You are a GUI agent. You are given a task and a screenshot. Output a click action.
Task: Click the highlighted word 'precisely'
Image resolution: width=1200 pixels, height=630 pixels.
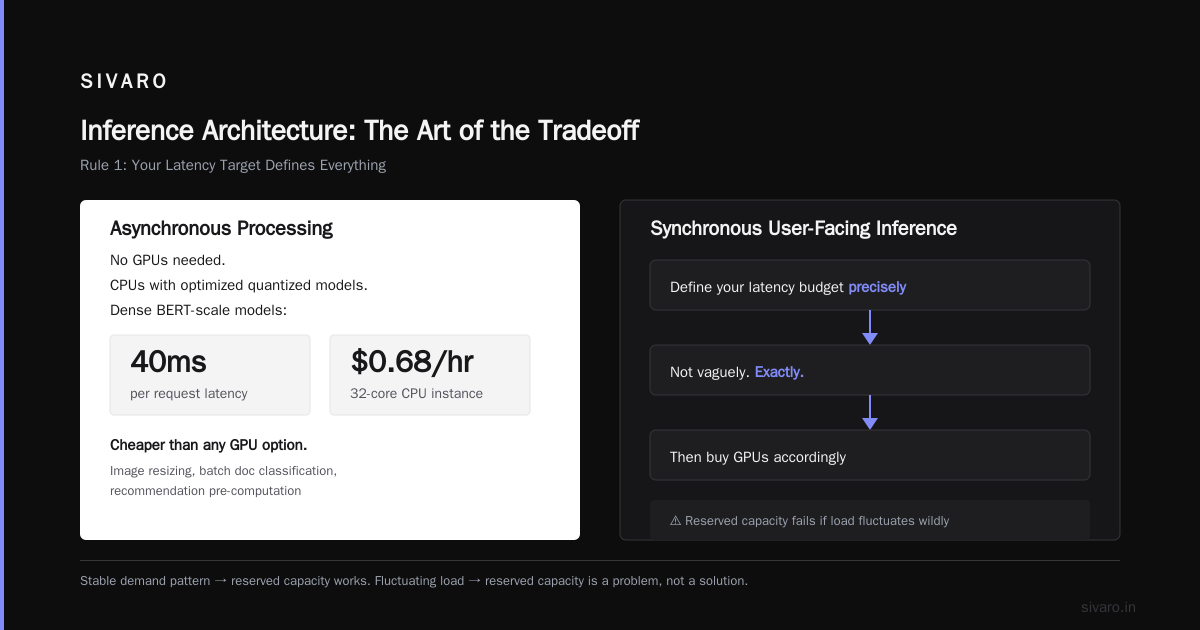point(877,287)
